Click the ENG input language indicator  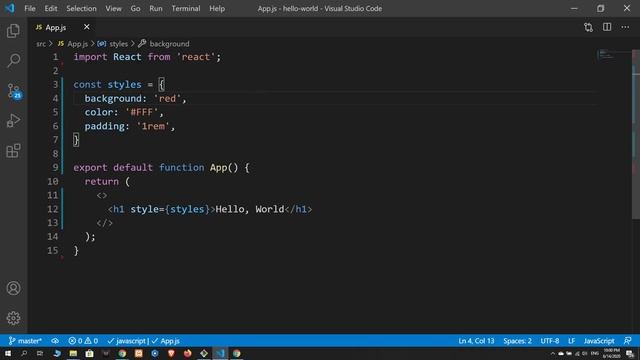pyautogui.click(x=595, y=353)
